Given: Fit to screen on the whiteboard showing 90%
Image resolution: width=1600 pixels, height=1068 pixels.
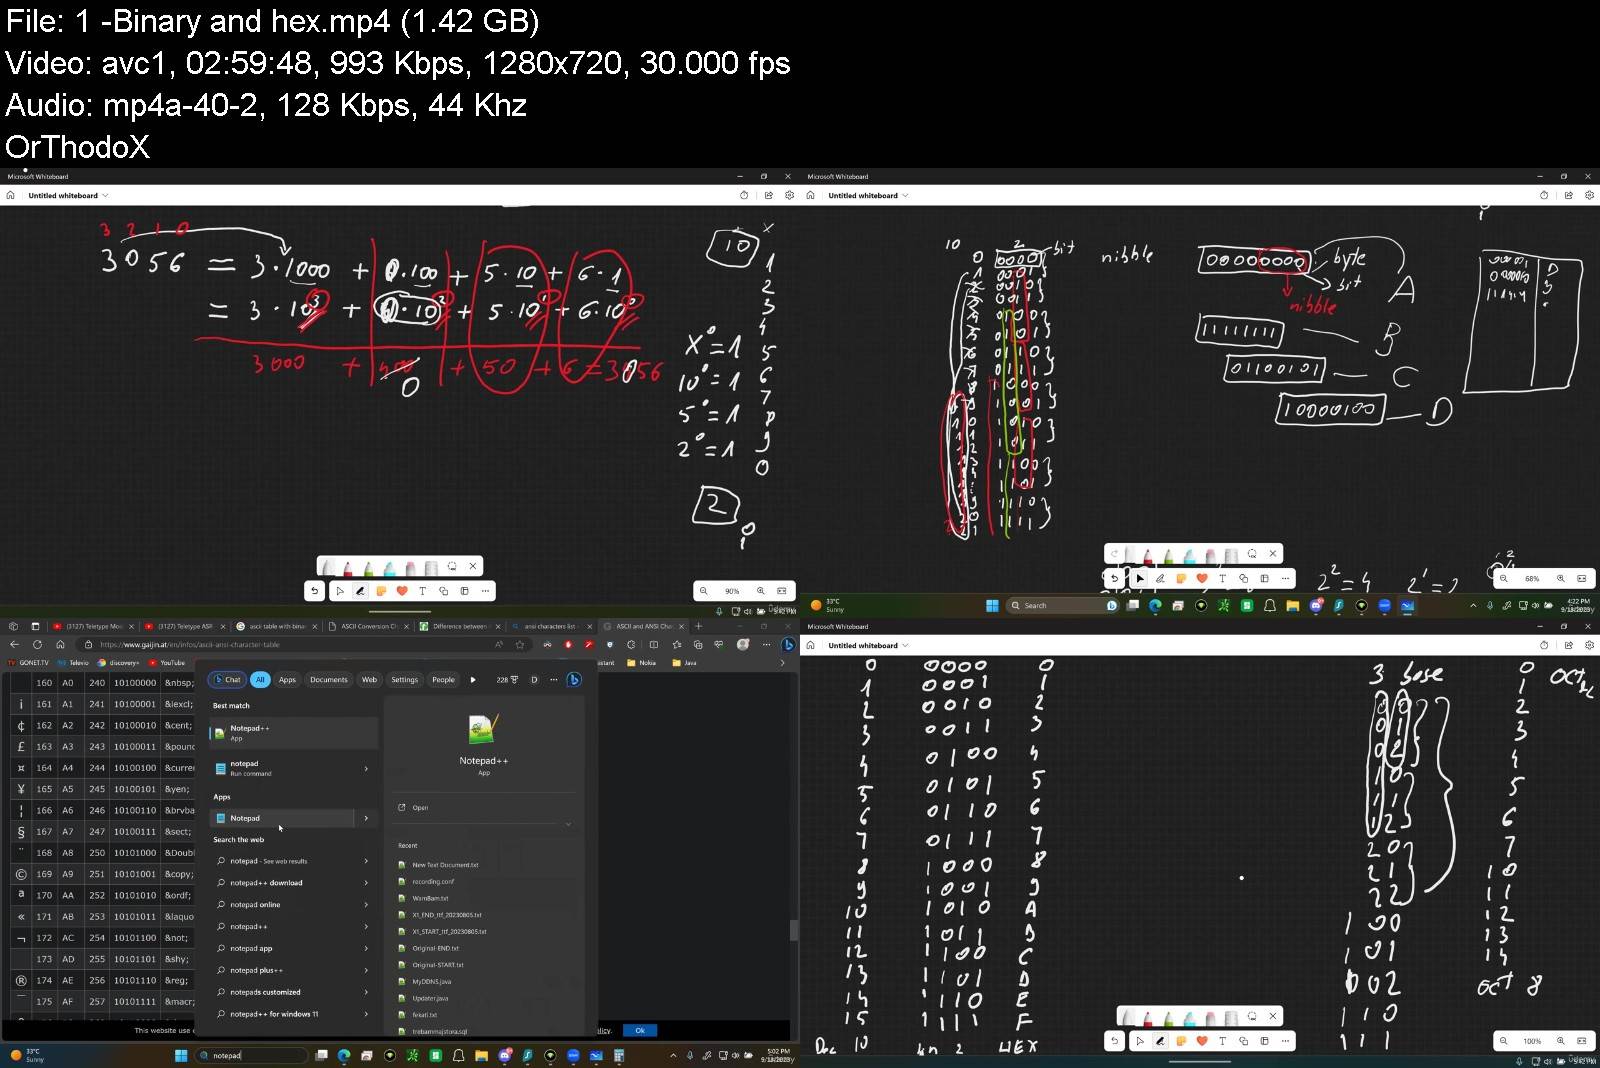Looking at the screenshot, I should [782, 591].
